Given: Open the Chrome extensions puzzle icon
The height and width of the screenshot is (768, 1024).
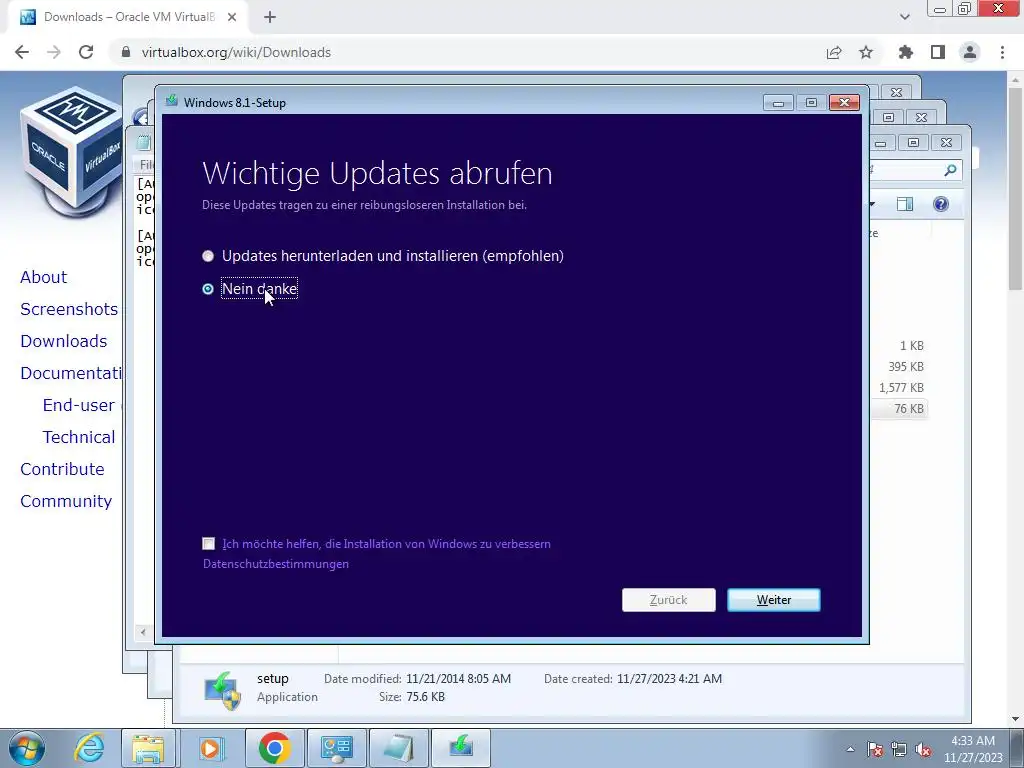Looking at the screenshot, I should pyautogui.click(x=905, y=52).
